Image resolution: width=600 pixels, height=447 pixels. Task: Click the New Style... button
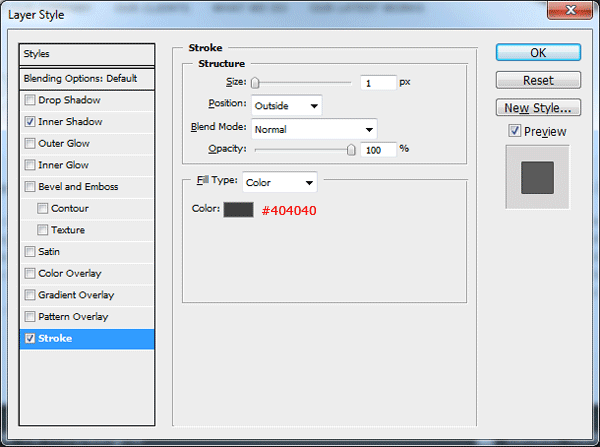pos(538,107)
